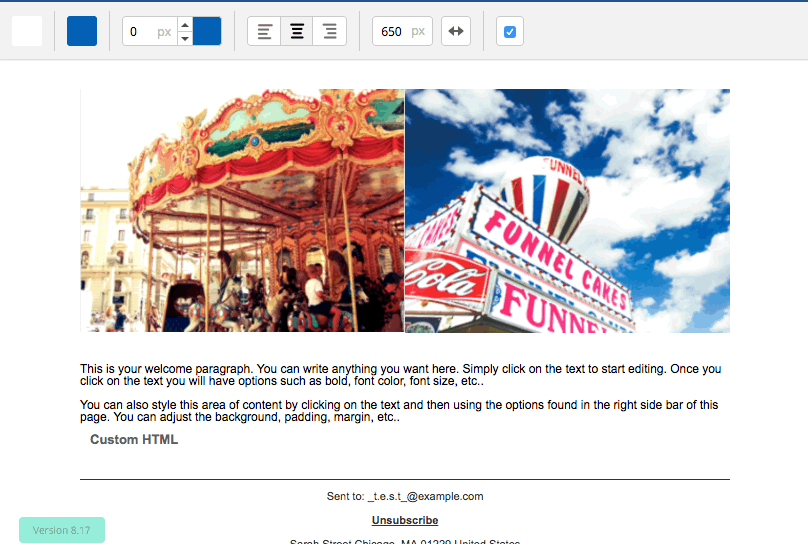The width and height of the screenshot is (808, 544).
Task: Select the align right icon
Action: coord(329,31)
